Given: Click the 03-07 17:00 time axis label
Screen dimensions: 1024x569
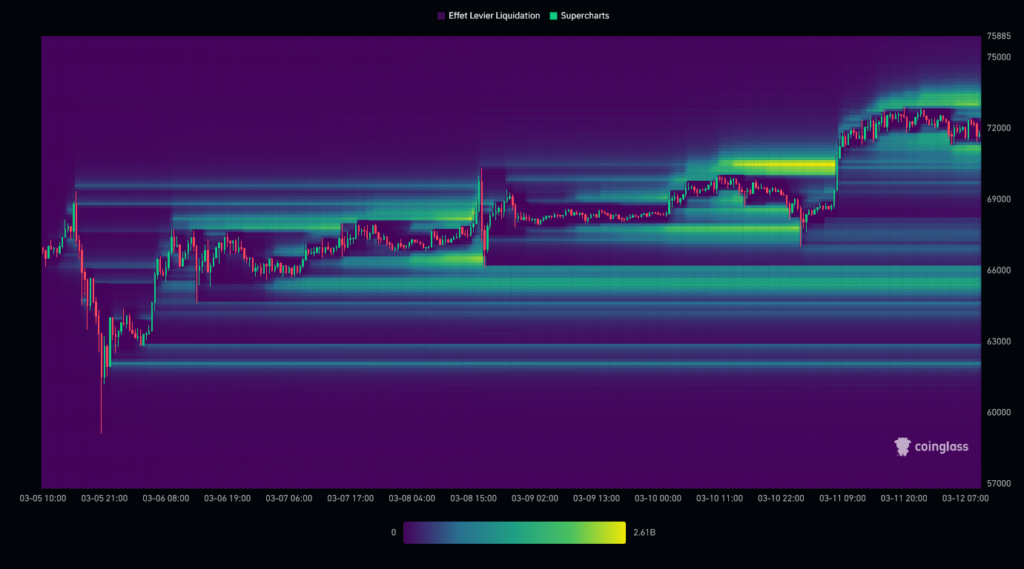Looking at the screenshot, I should point(350,498).
